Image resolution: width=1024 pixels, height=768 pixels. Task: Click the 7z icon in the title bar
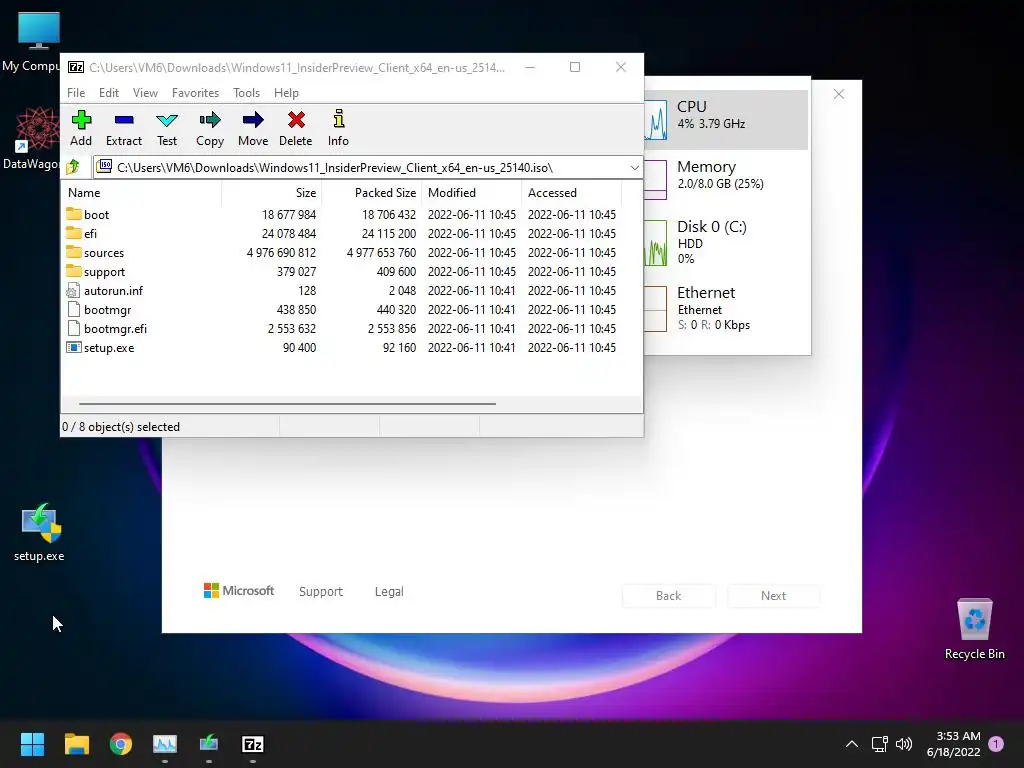tap(76, 67)
